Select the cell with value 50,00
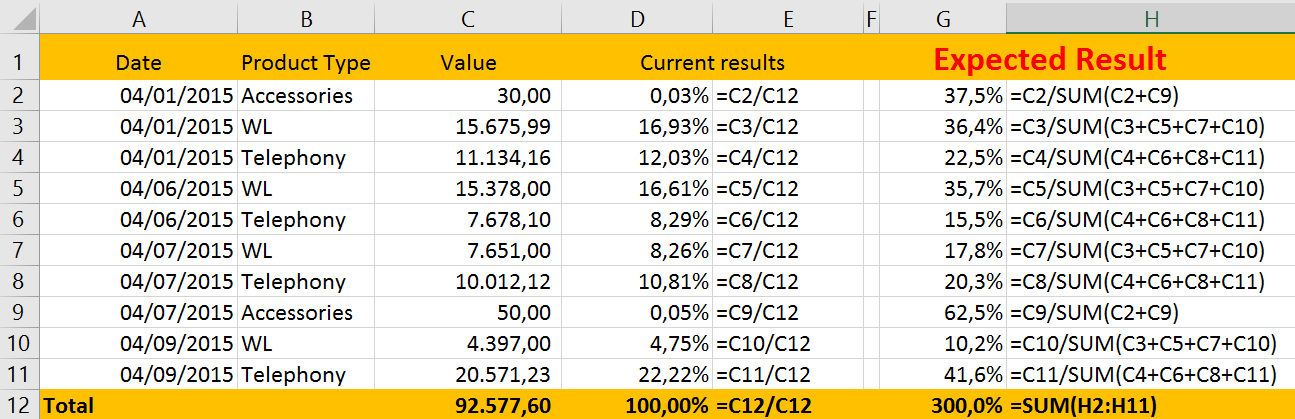The width and height of the screenshot is (1295, 419). click(x=468, y=312)
